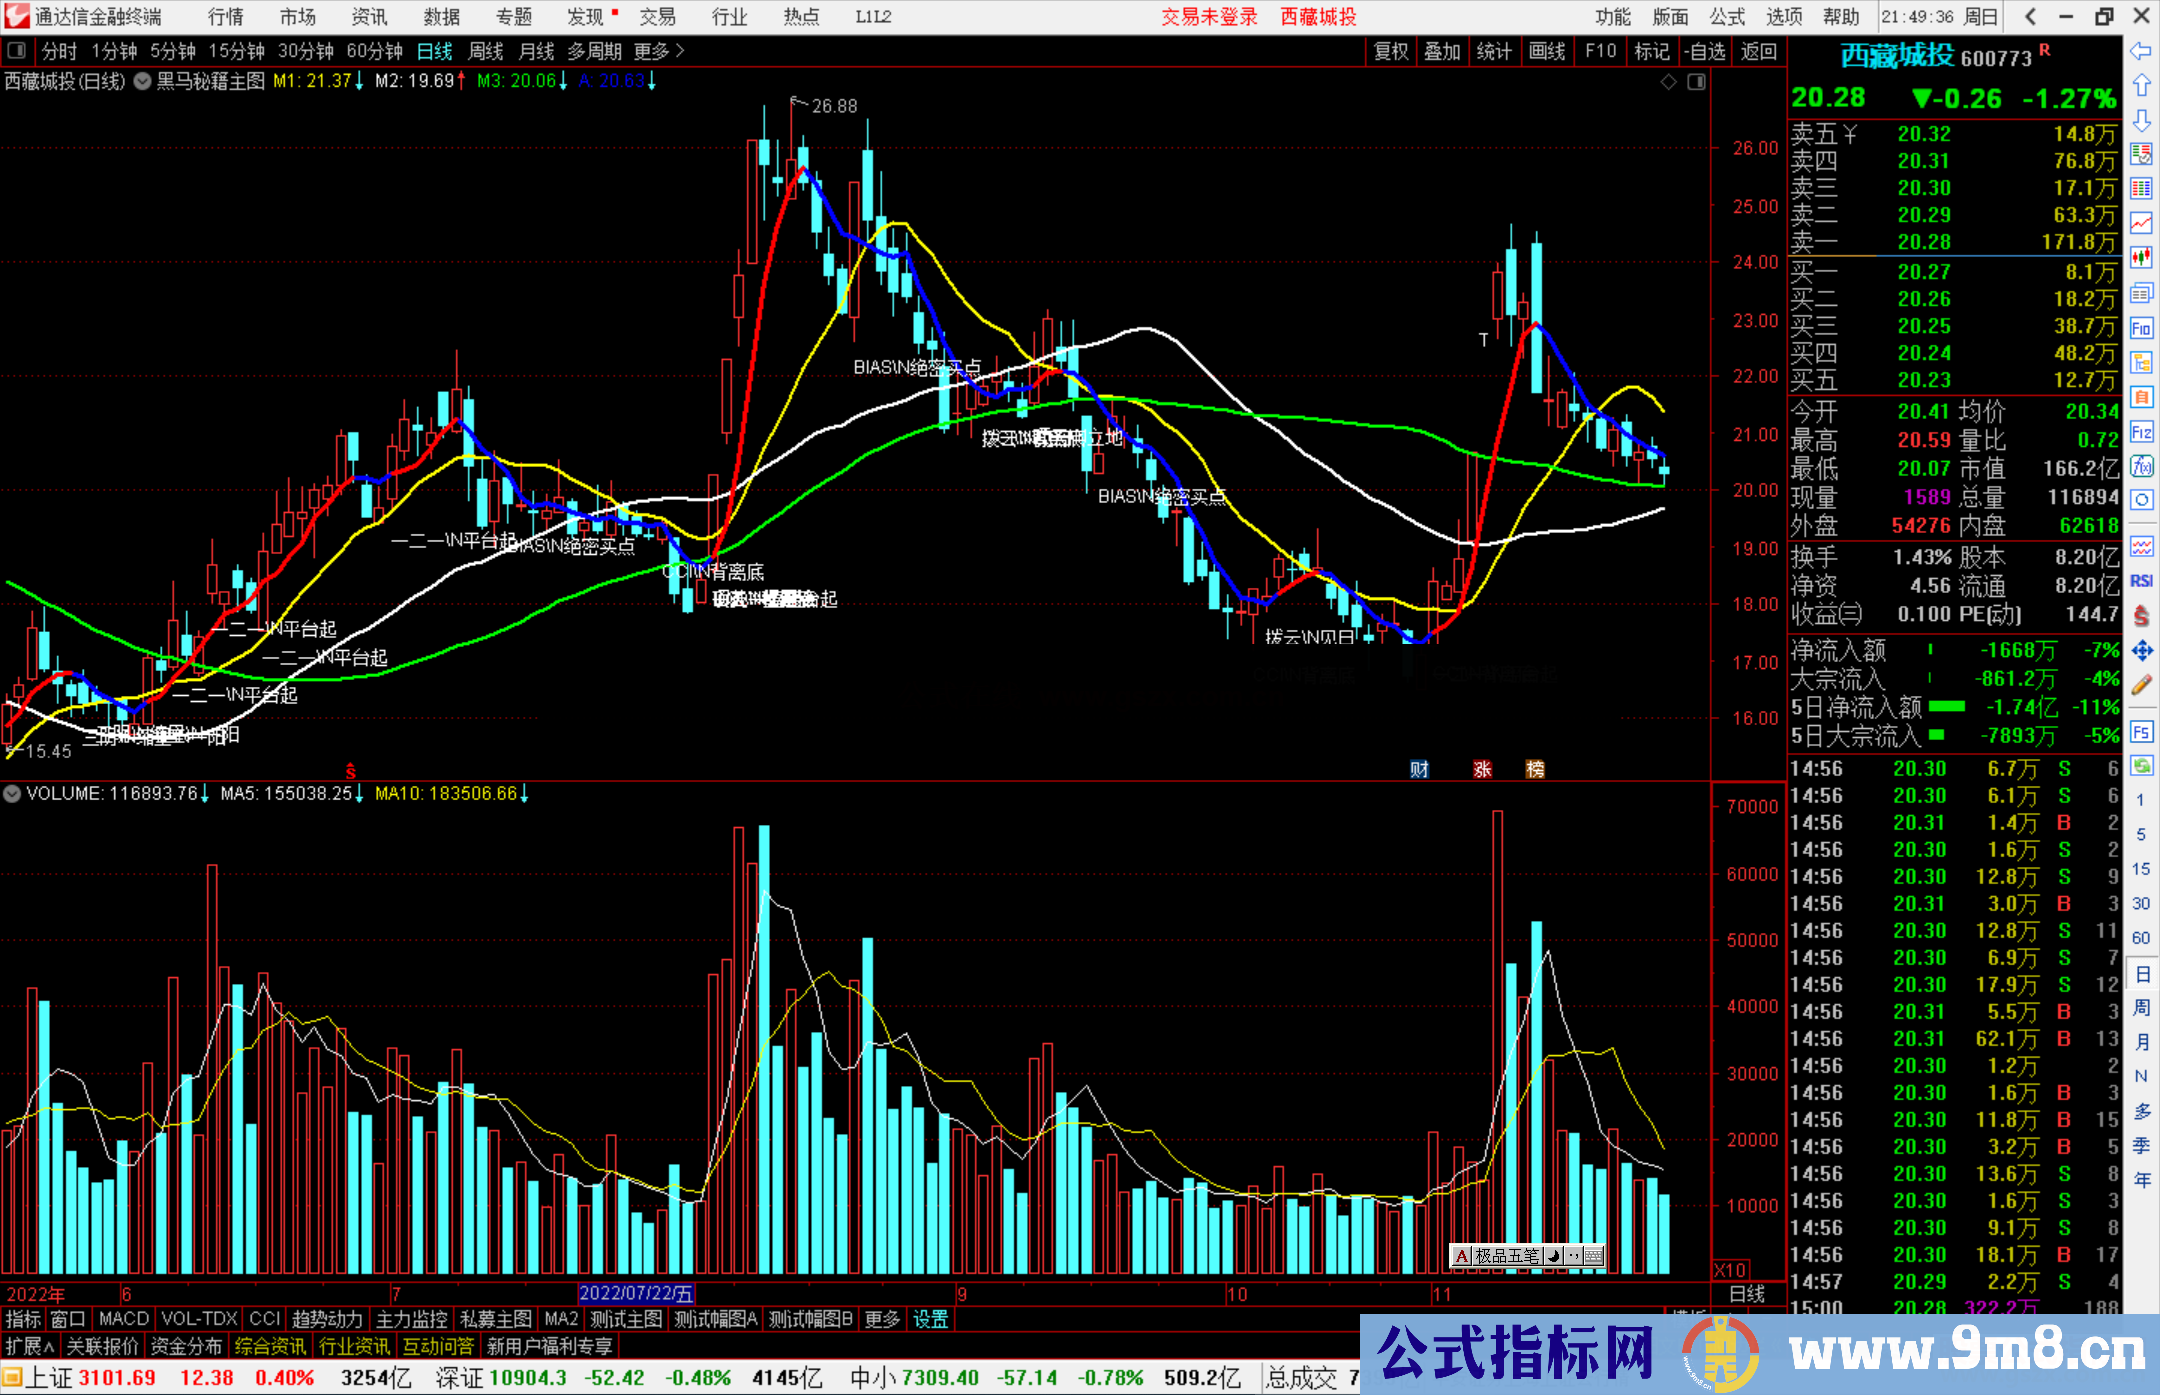The image size is (2160, 1395).
Task: Toggle the panel layout icon at chart top-right
Action: (x=1696, y=82)
